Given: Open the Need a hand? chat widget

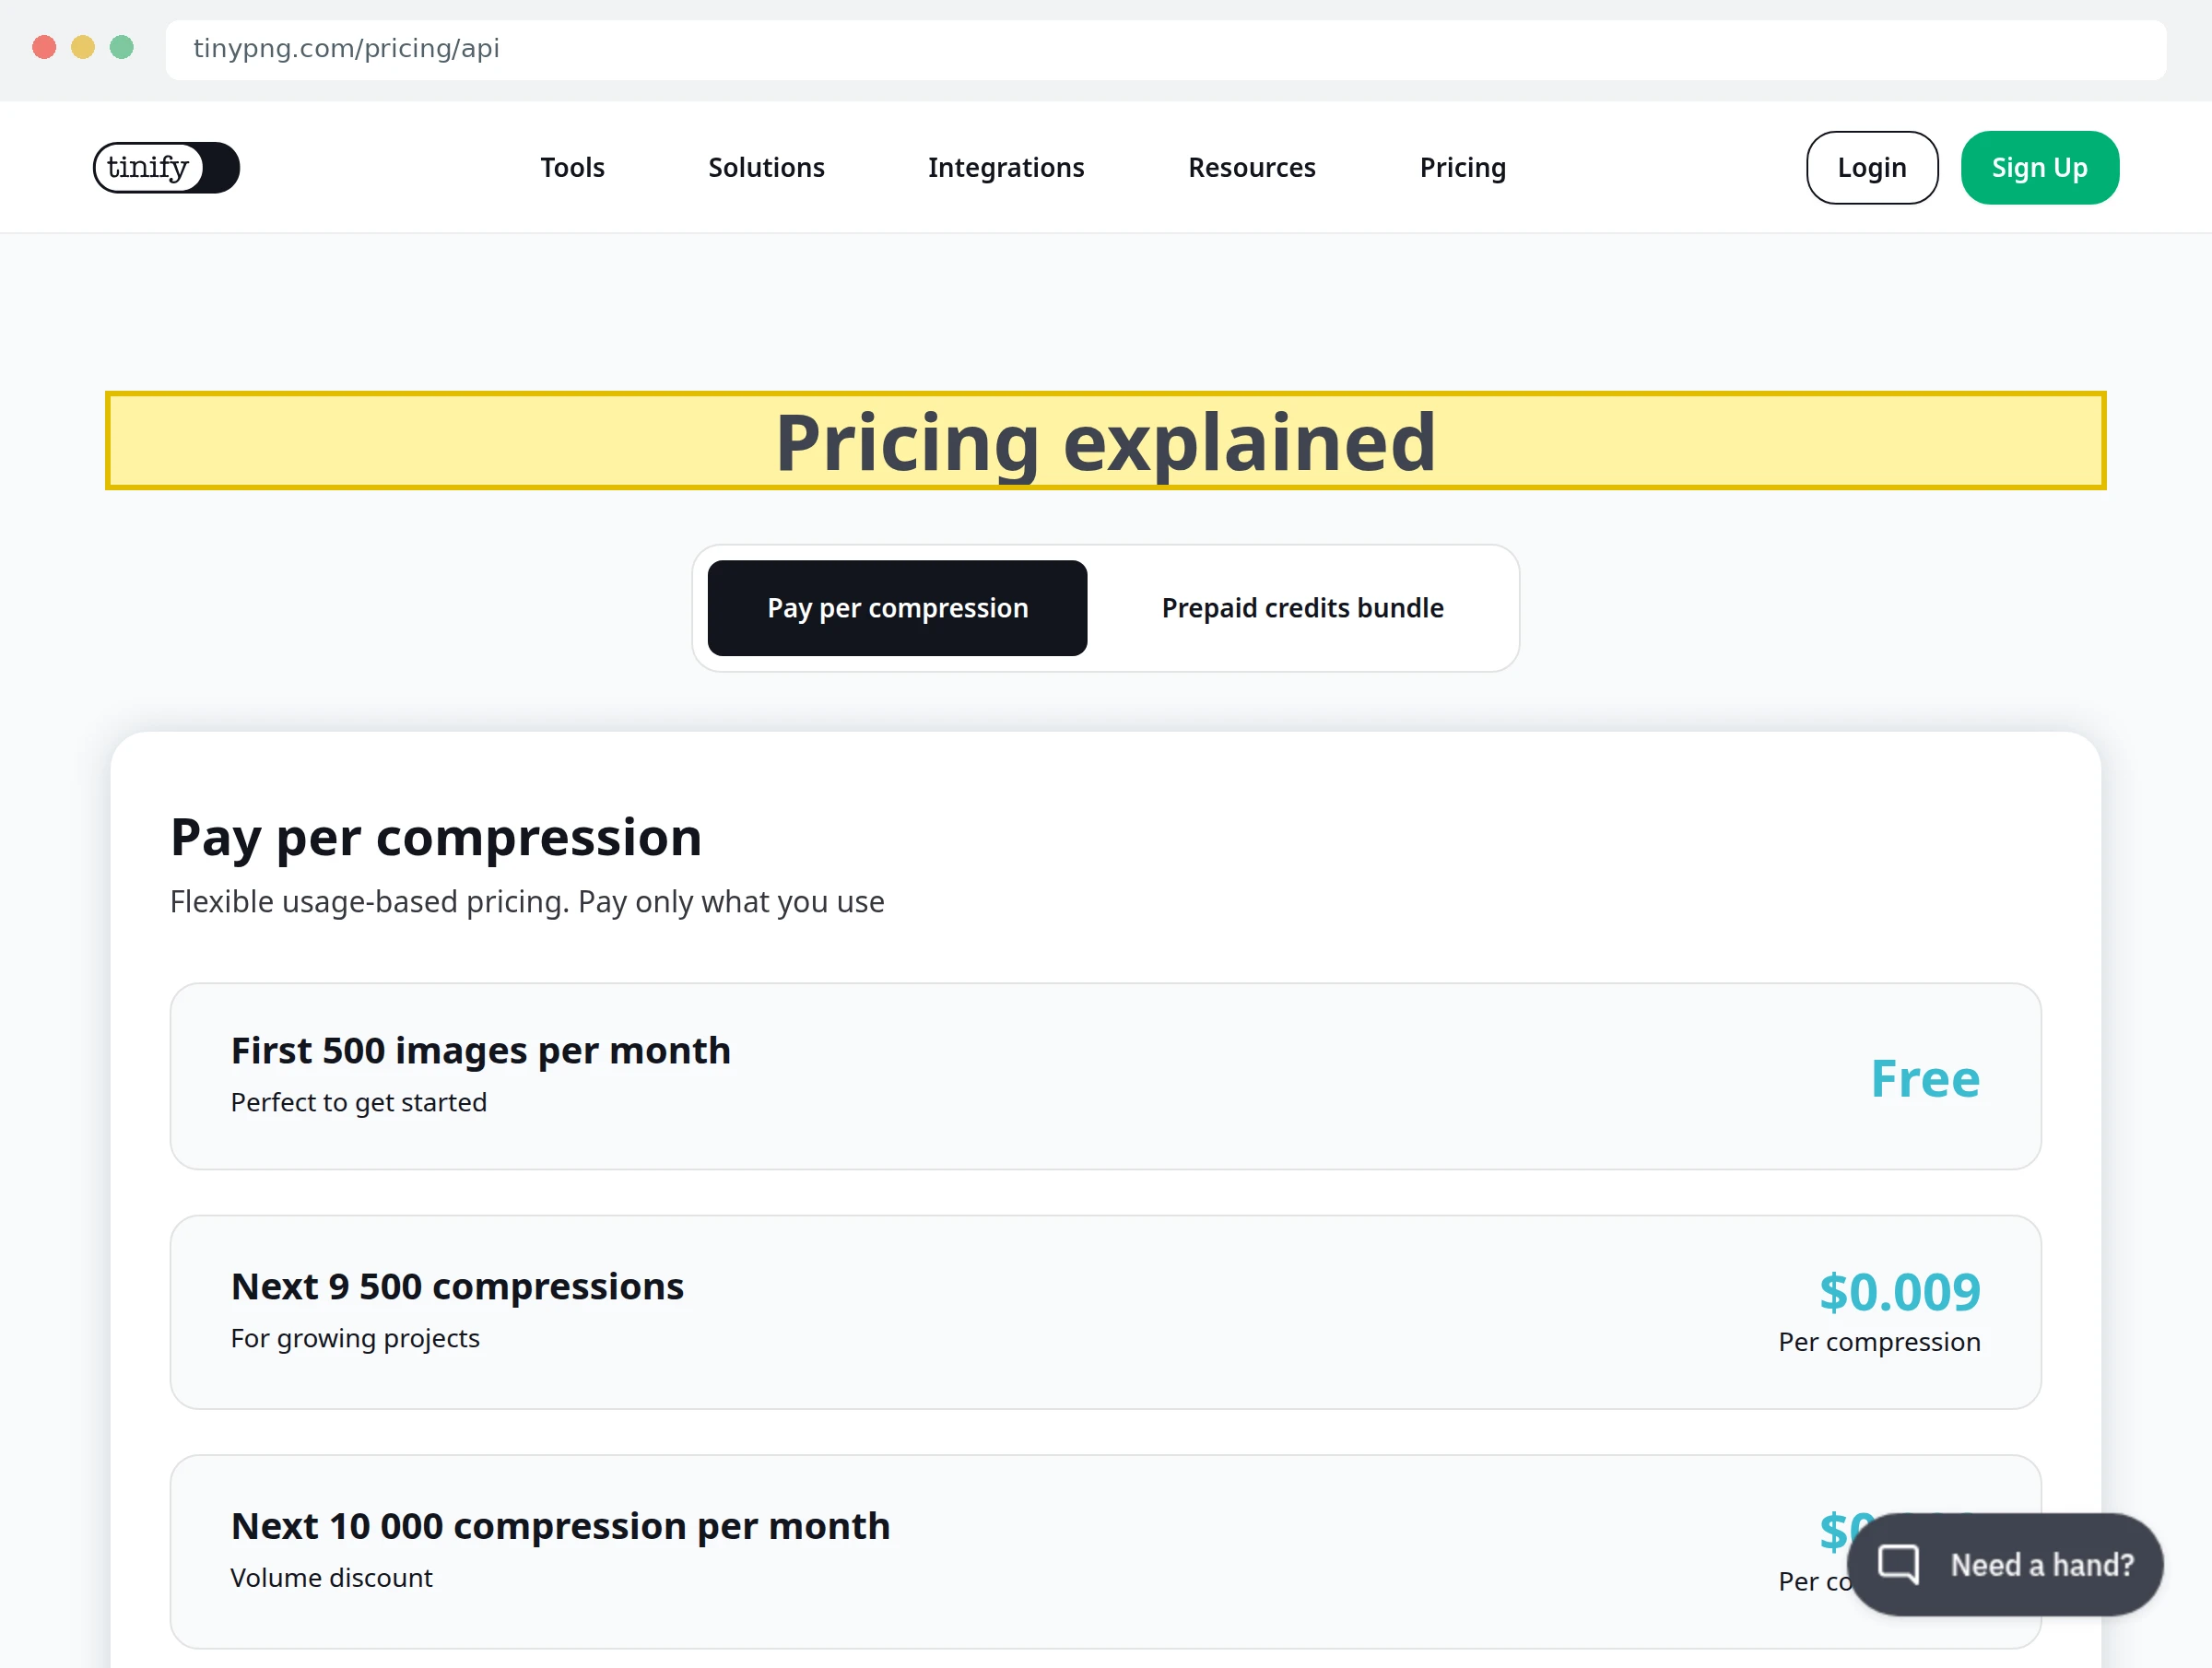Looking at the screenshot, I should 2005,1564.
